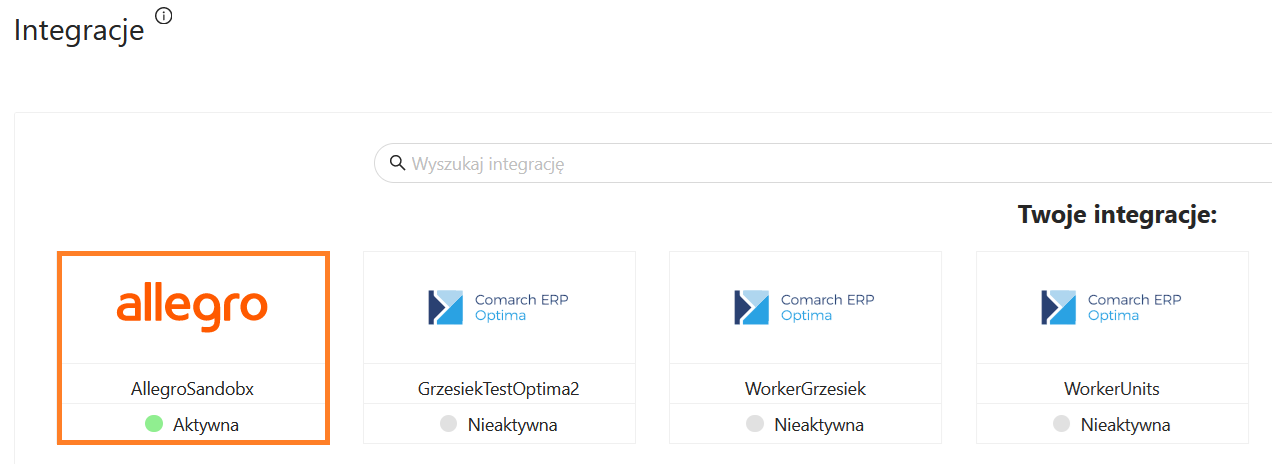Screen dimensions: 1272x464
Task: Open the Allegro logo tile
Action: tap(192, 306)
